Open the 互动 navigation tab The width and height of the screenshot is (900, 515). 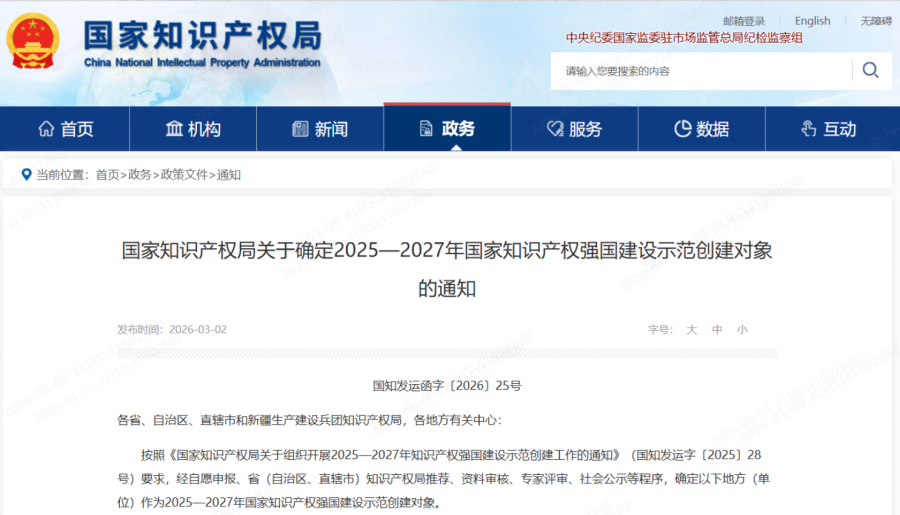tap(832, 129)
